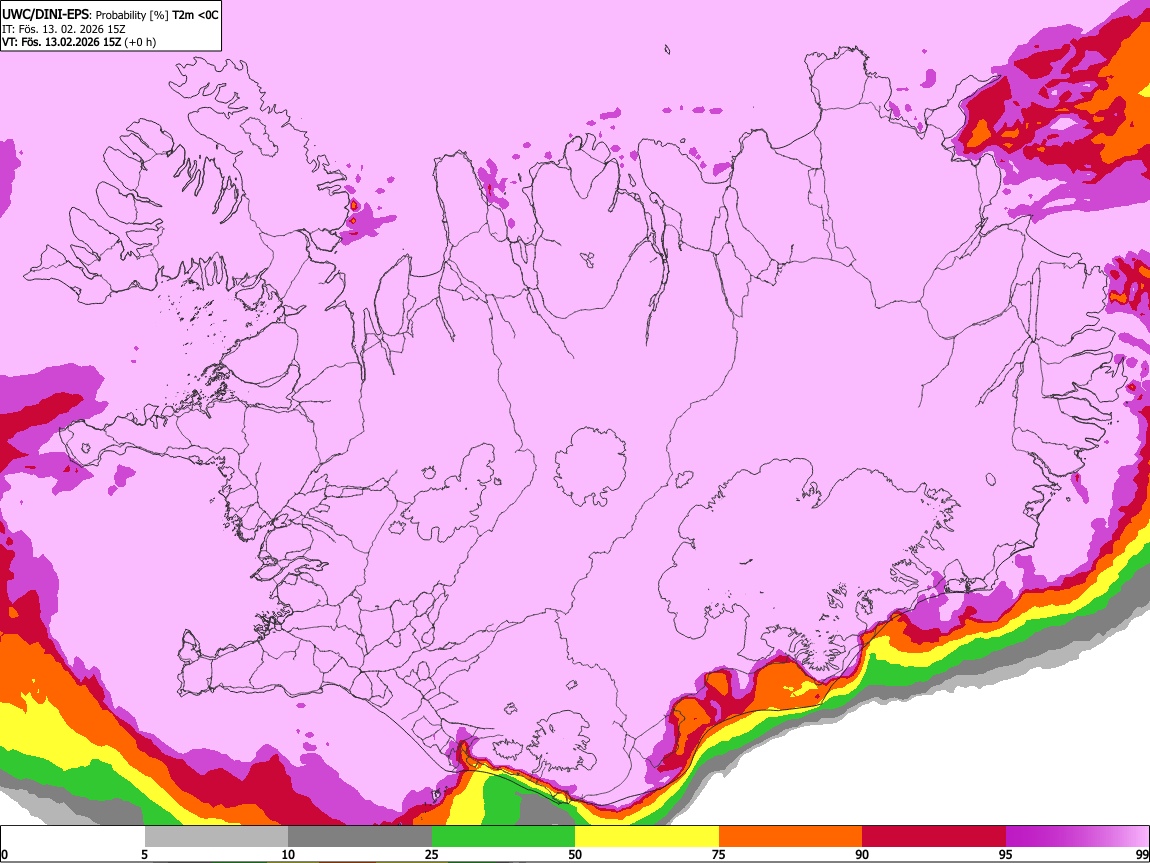Viewport: 1150px width, 863px height.
Task: Click the legend tick label '50'
Action: point(575,854)
